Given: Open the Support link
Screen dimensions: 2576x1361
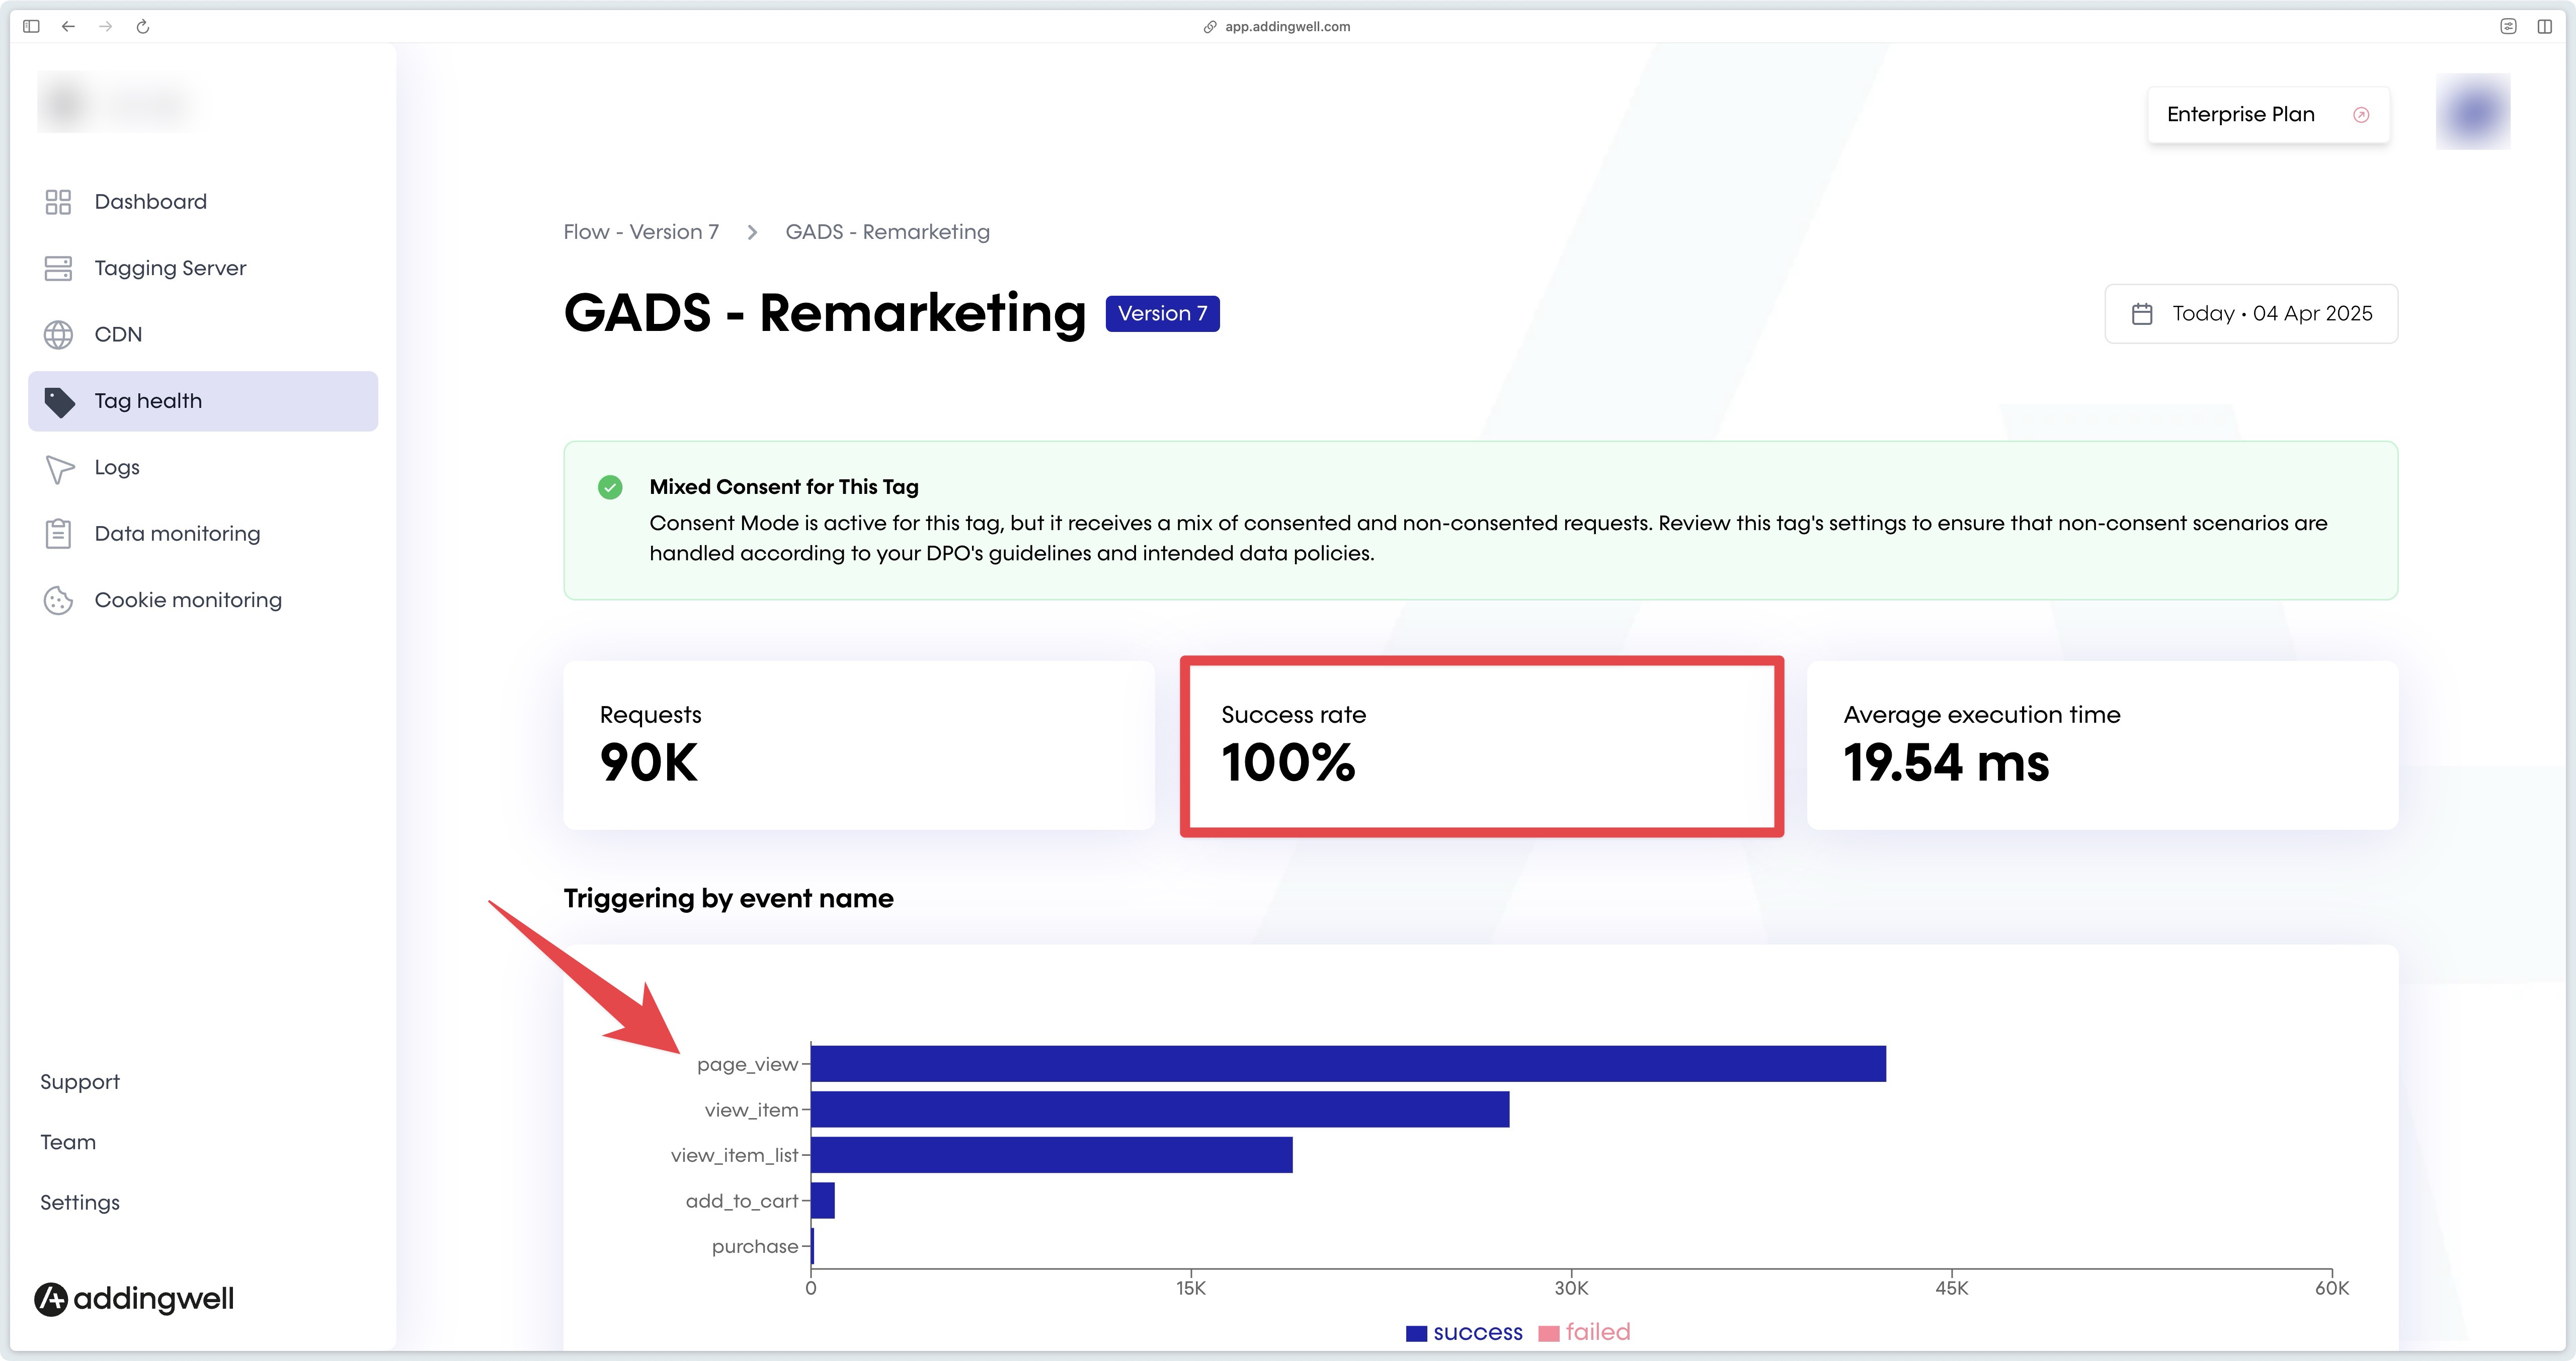Looking at the screenshot, I should (80, 1082).
